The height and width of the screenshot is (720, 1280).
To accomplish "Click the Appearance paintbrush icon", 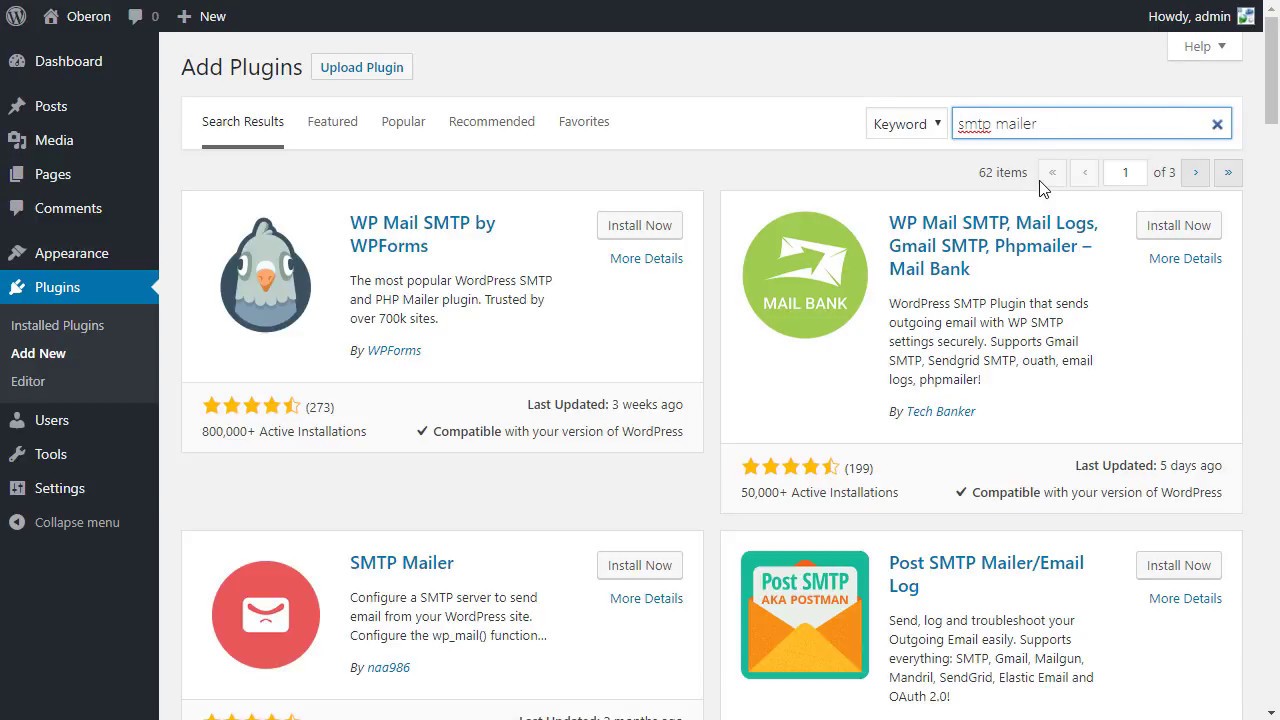I will coord(17,253).
